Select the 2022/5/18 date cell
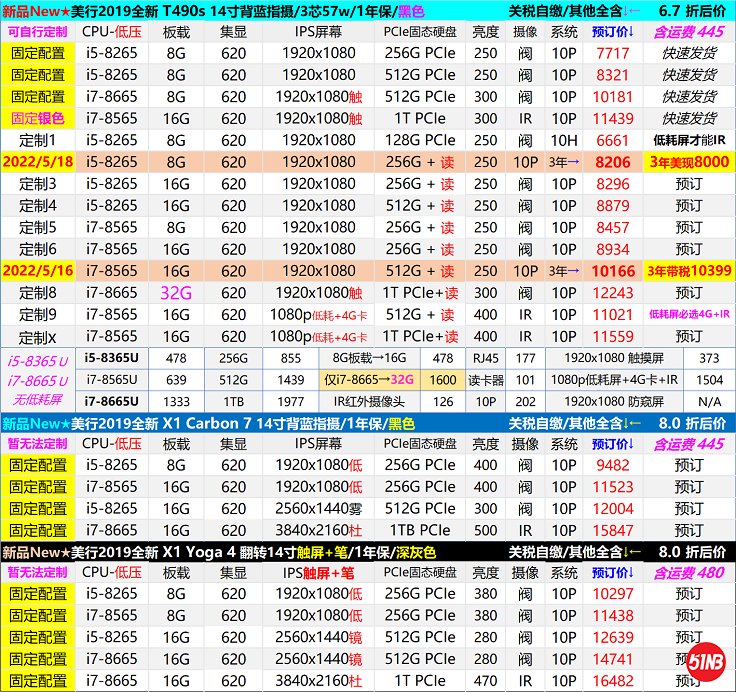736x692 pixels. (x=37, y=162)
